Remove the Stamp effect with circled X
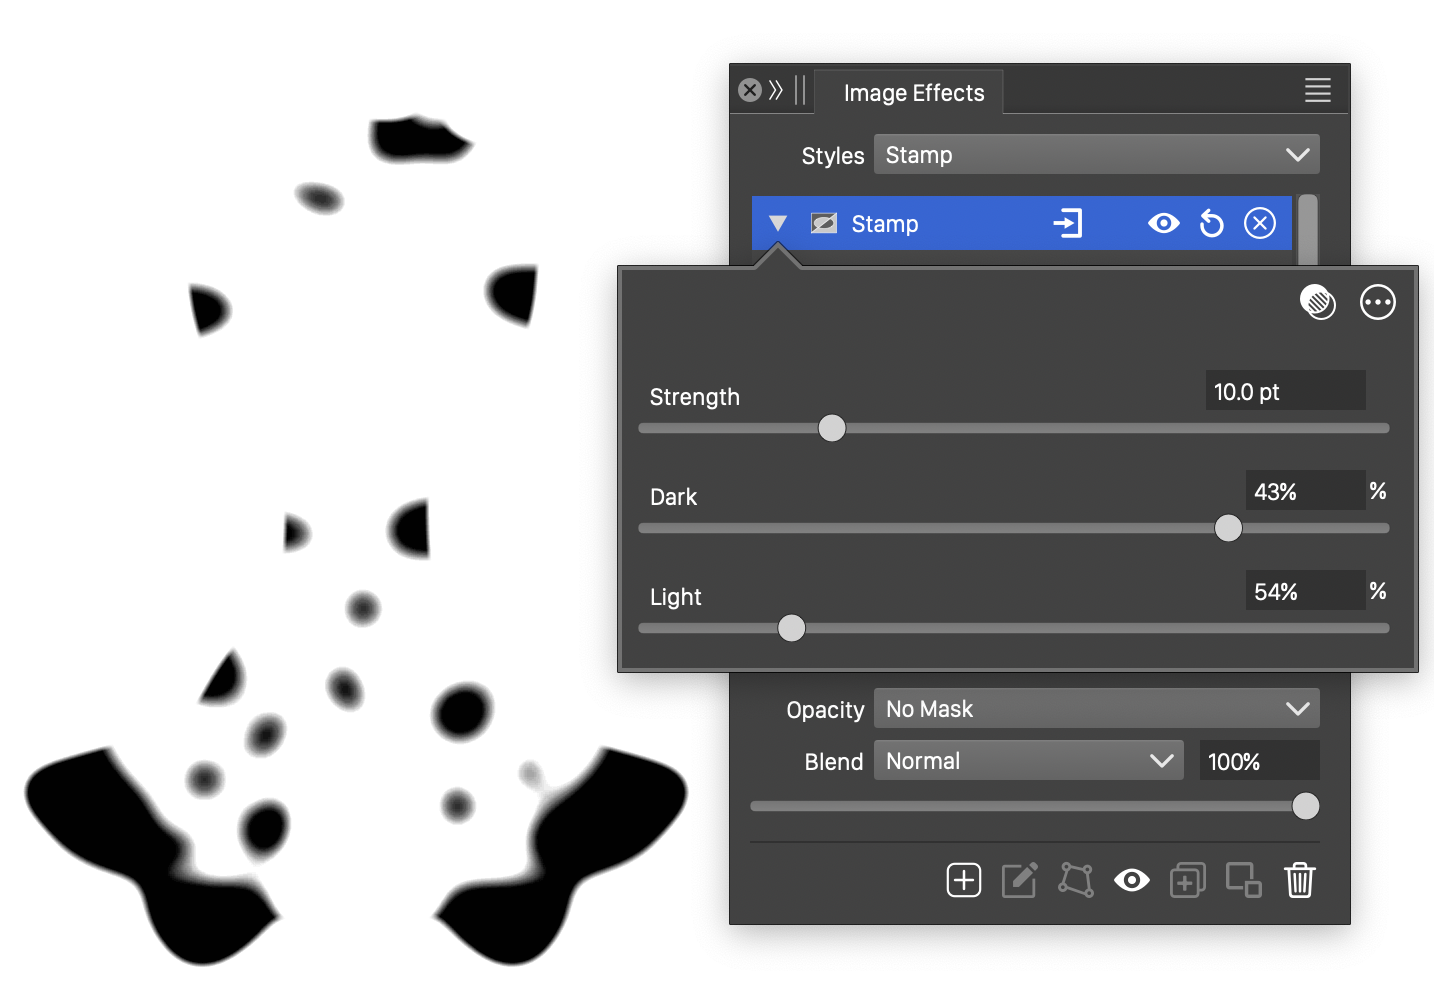Image resolution: width=1434 pixels, height=986 pixels. [1260, 223]
